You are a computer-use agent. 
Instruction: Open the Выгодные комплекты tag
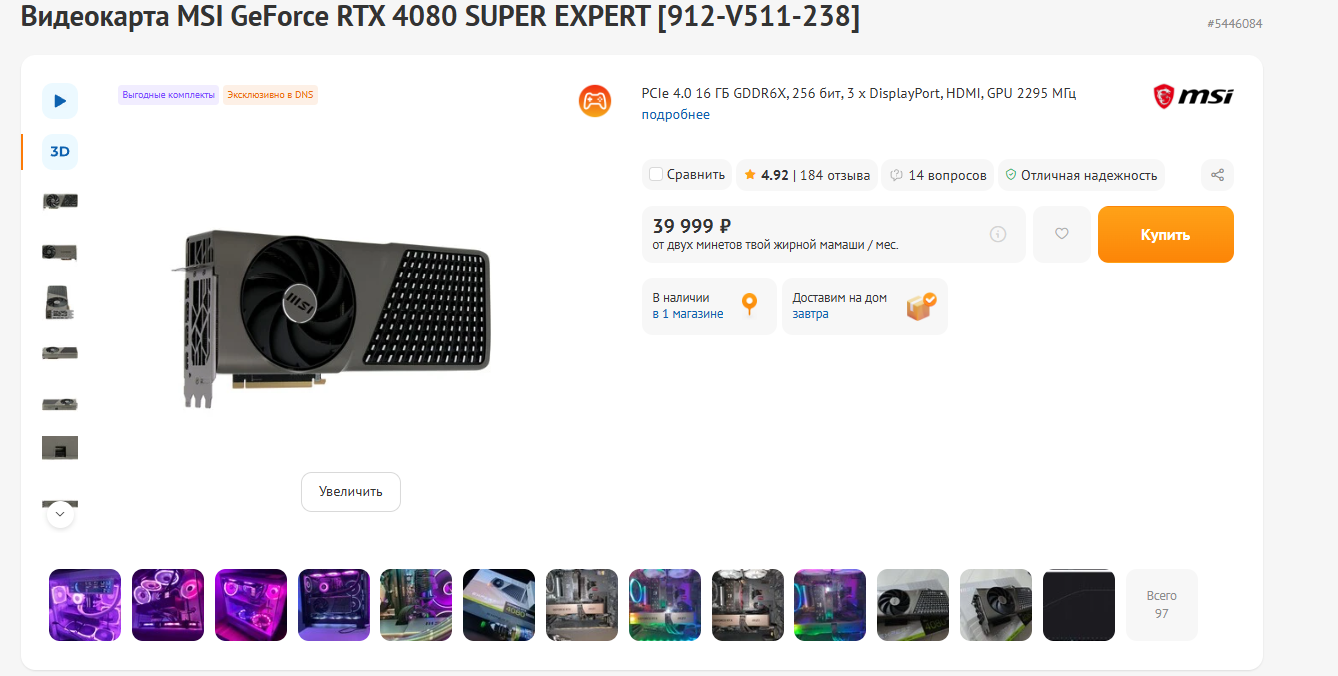point(168,95)
